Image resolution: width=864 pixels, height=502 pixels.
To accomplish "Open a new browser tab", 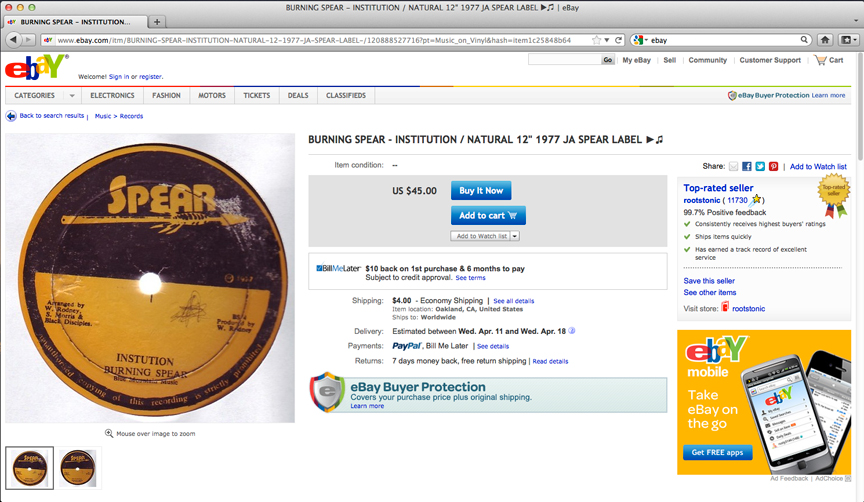I will pyautogui.click(x=157, y=21).
